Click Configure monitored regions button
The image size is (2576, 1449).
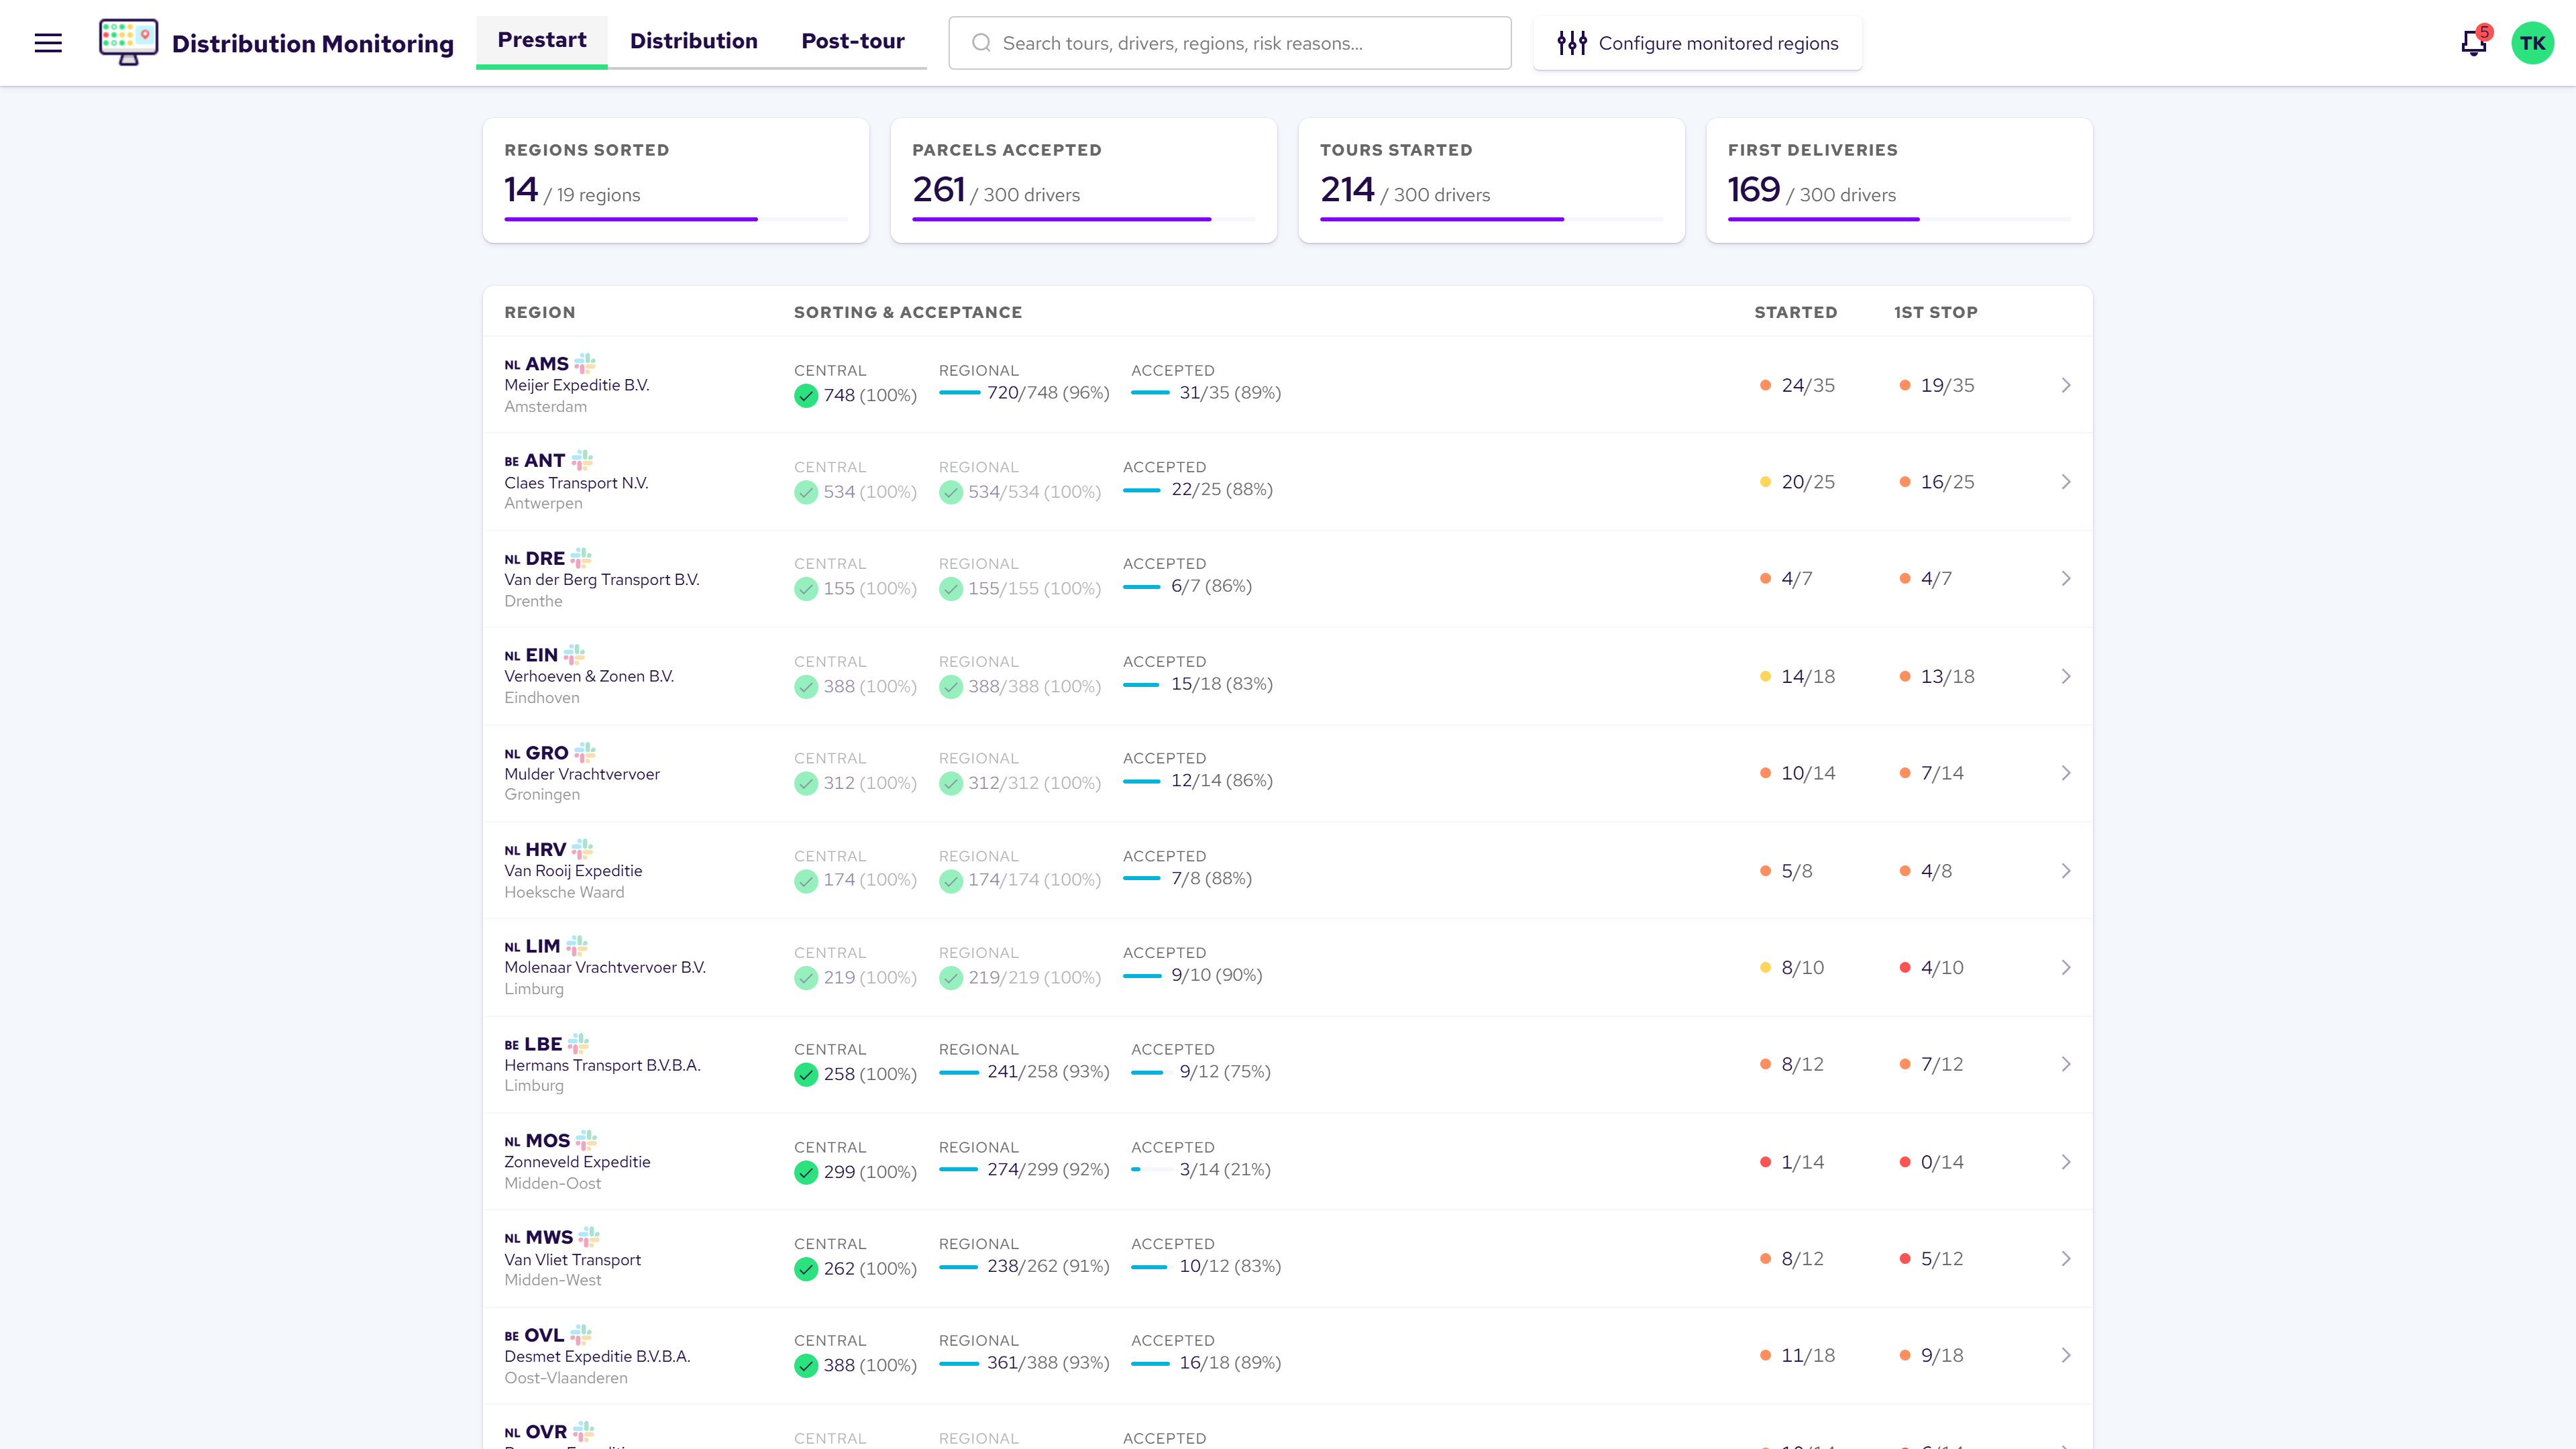1698,43
